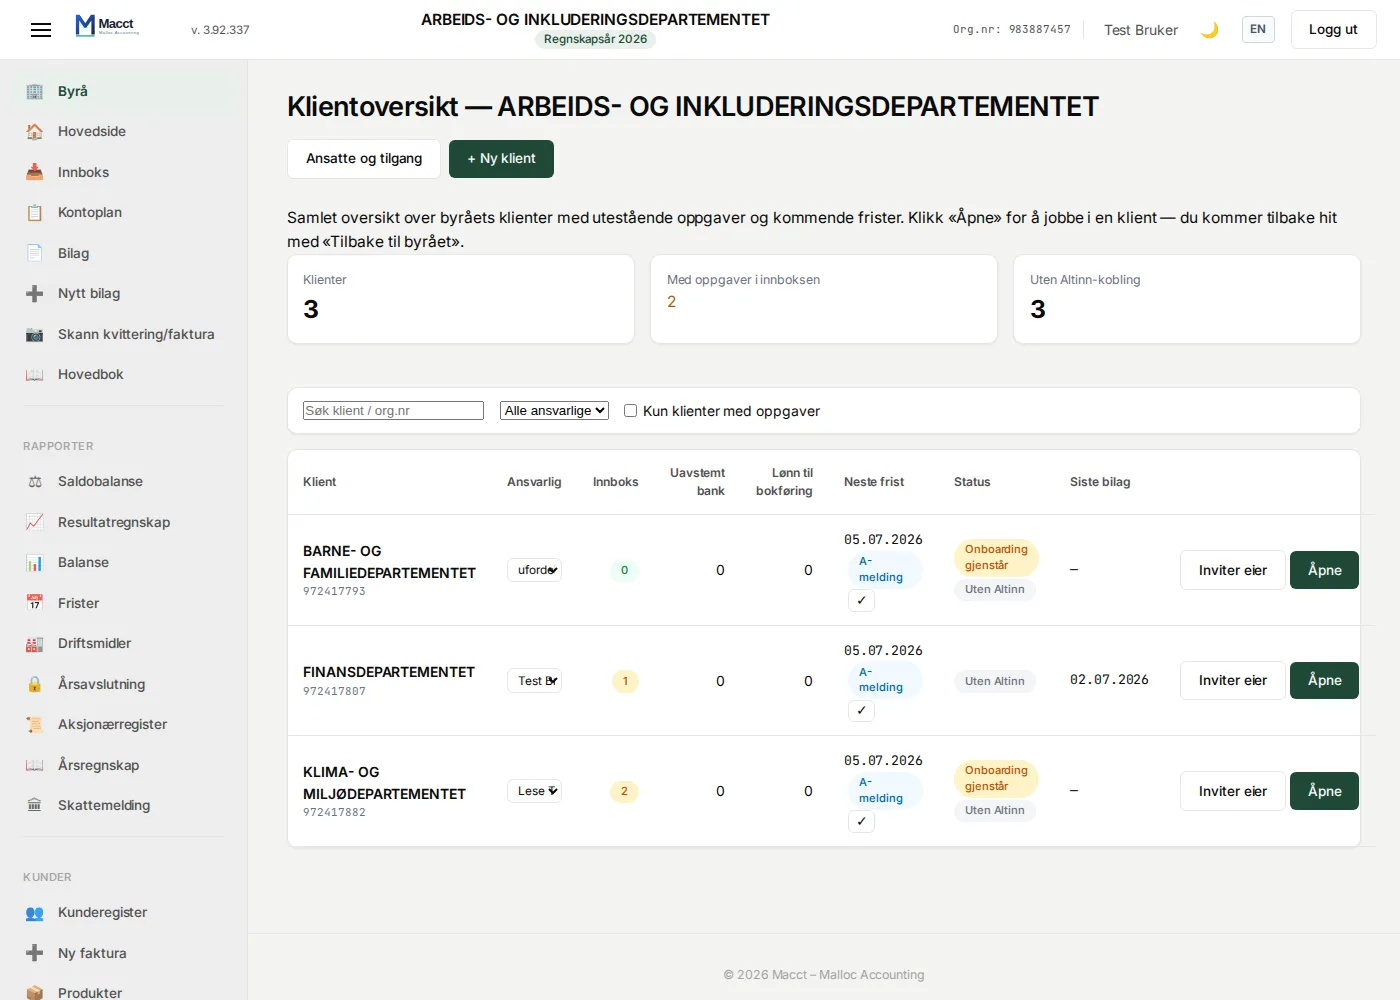Click the Klient column header

coord(320,482)
